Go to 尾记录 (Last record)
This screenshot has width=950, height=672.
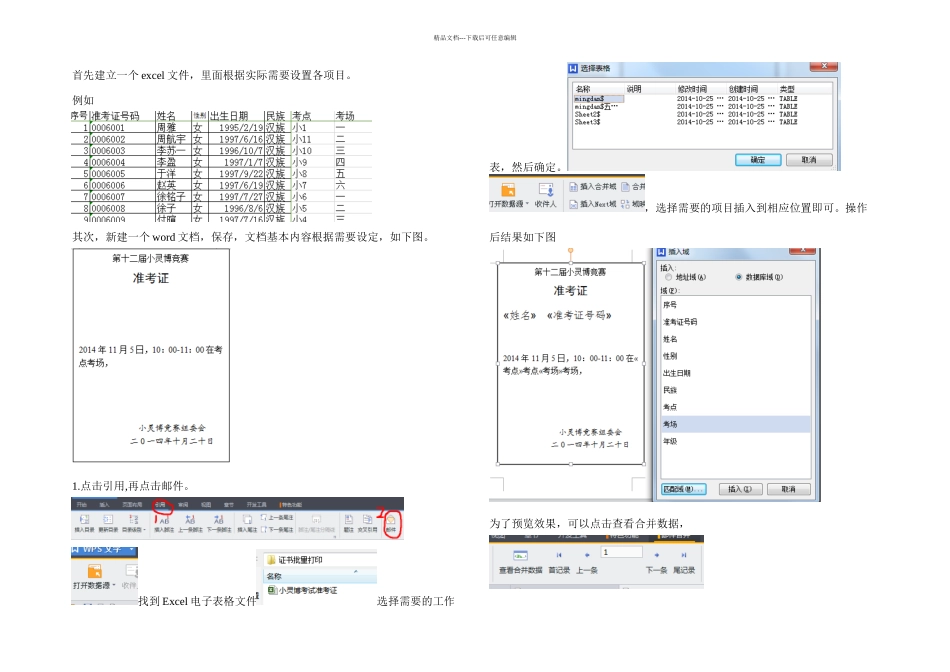tap(684, 562)
